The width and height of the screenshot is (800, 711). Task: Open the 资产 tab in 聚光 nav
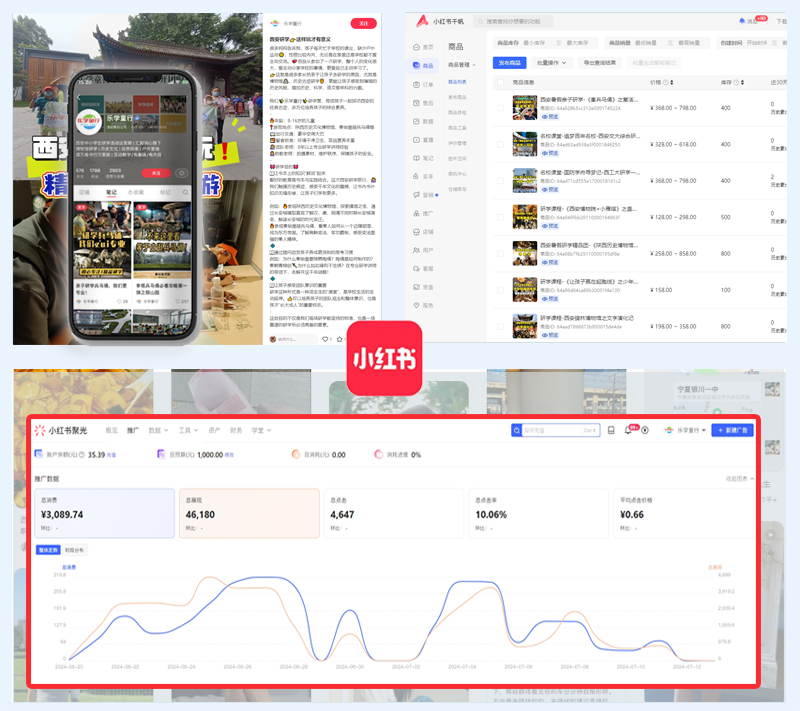point(214,430)
